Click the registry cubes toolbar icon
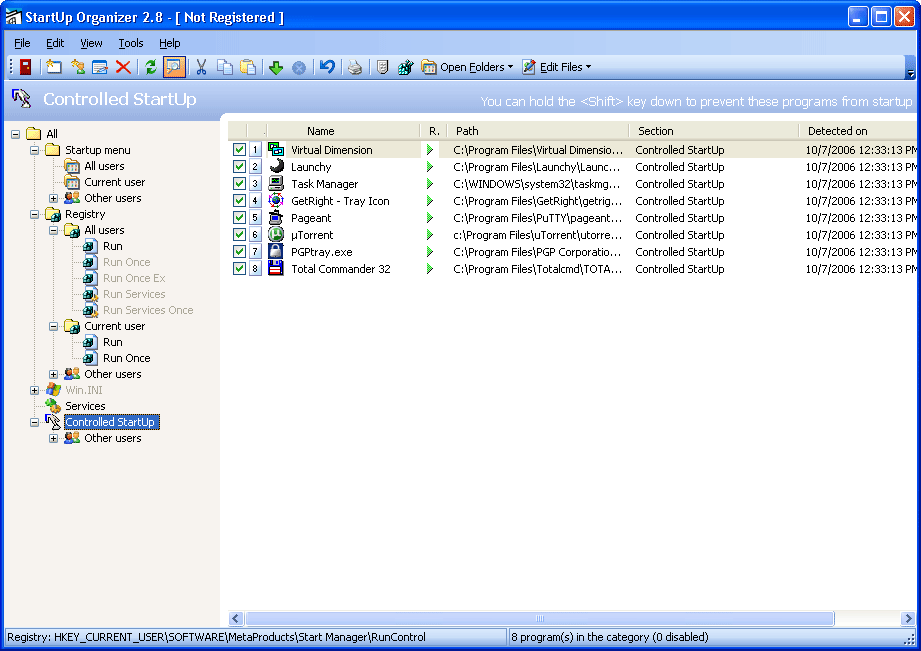 click(405, 67)
